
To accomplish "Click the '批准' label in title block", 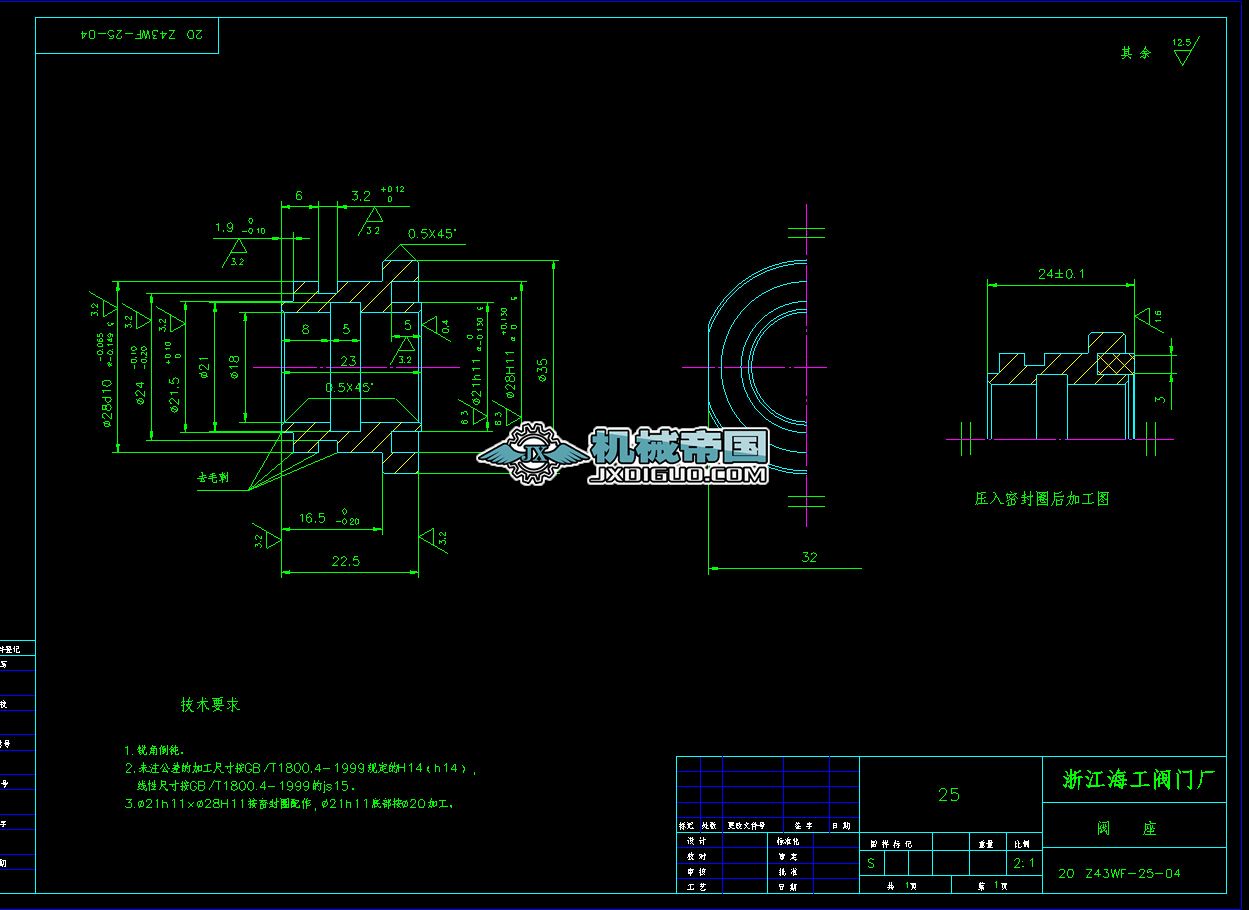I will [787, 872].
